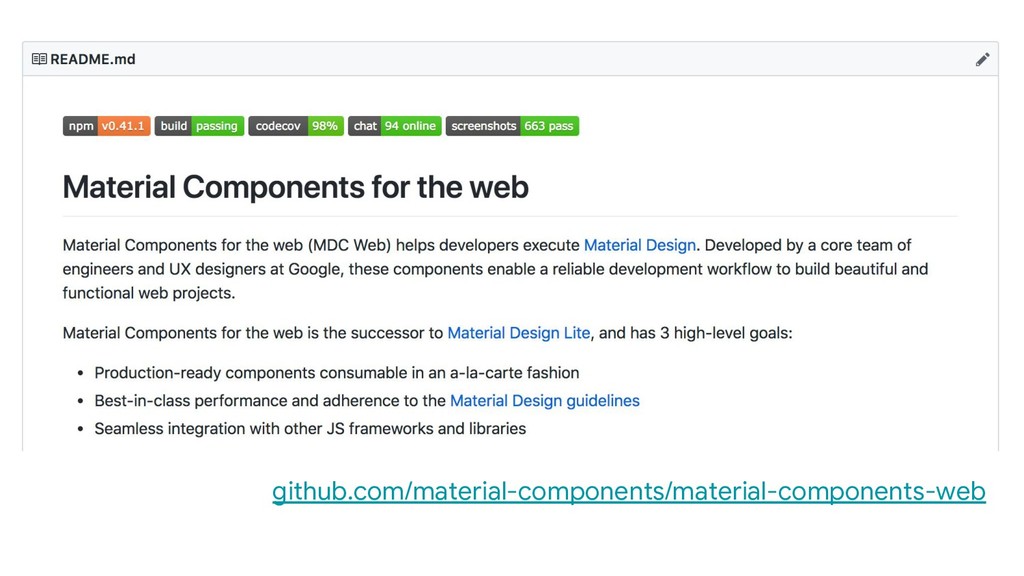
Task: Click the 663 pass green label
Action: 549,126
